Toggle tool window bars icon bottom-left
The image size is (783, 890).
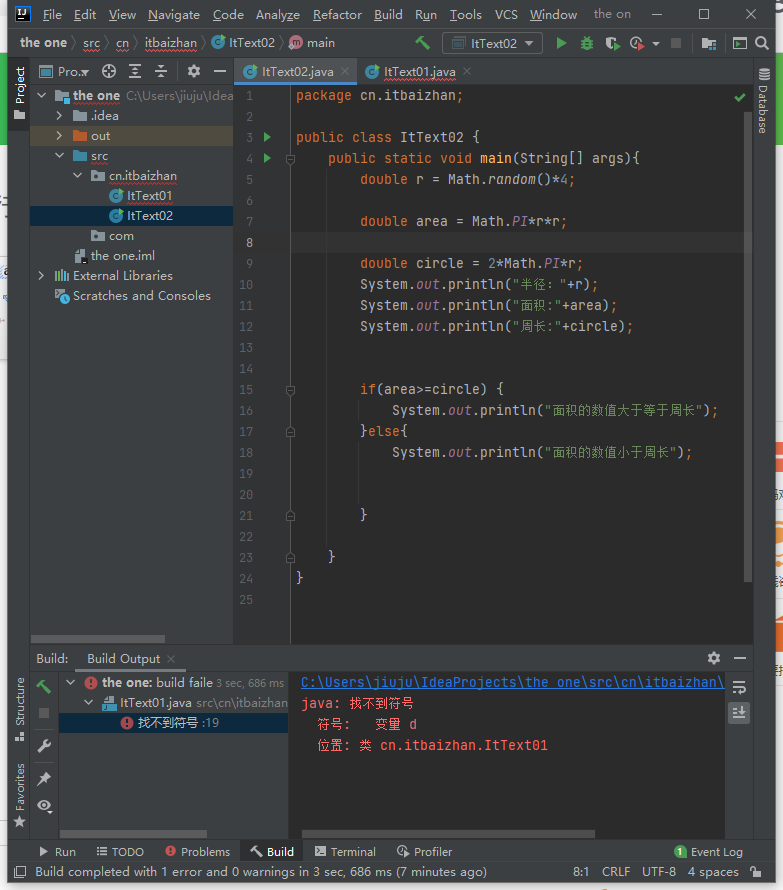pyautogui.click(x=20, y=871)
